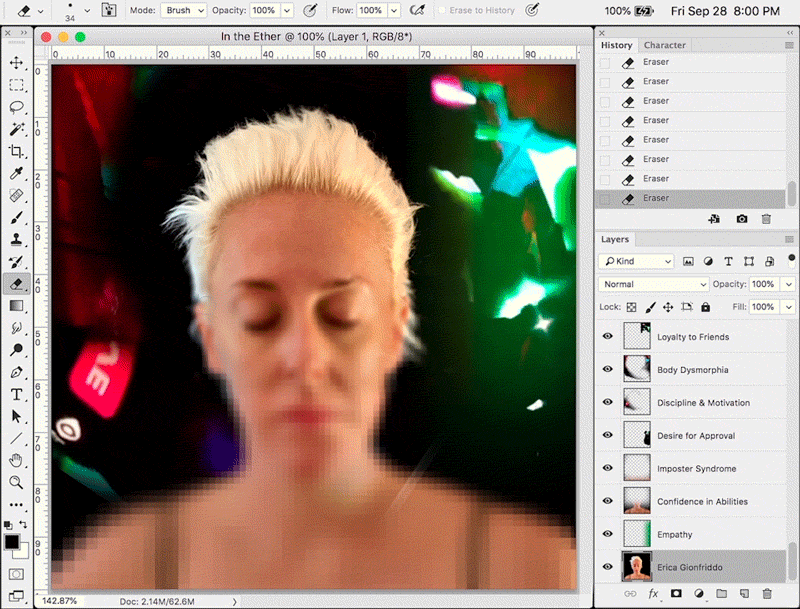Select the Smudge tool
Image resolution: width=800 pixels, height=609 pixels.
(16, 328)
